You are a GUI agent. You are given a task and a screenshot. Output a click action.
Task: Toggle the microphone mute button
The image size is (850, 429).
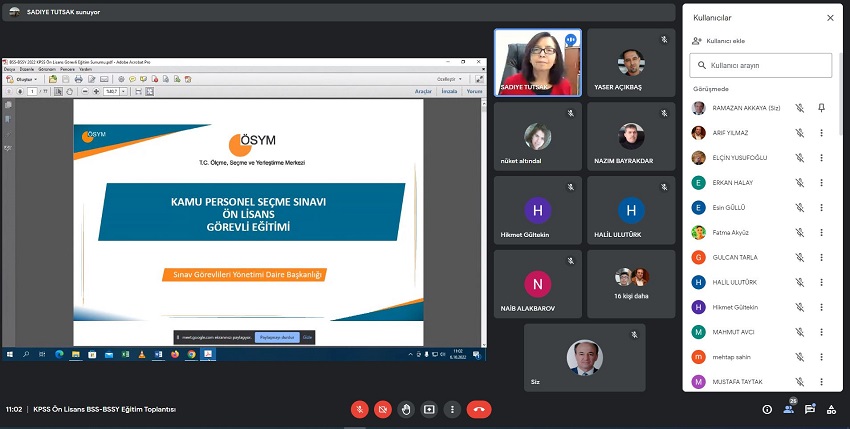pos(359,409)
